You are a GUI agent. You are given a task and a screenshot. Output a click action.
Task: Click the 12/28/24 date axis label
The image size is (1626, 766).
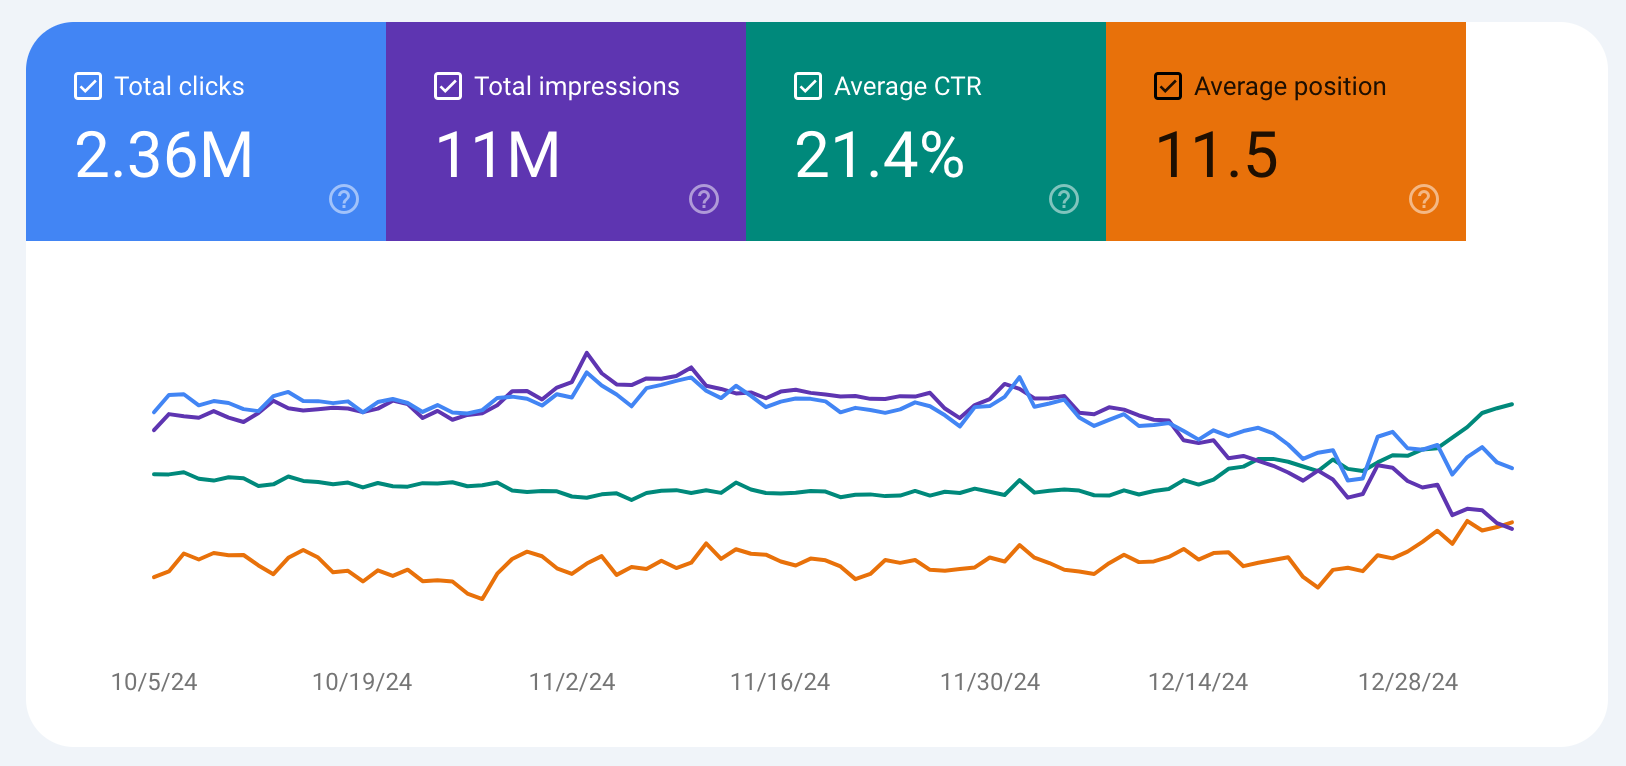coord(1408,682)
